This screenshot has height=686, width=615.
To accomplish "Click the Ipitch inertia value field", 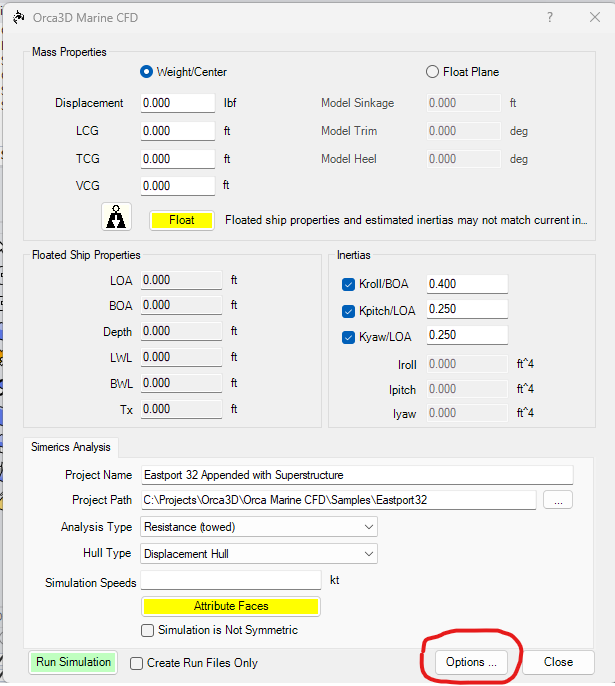I will (467, 389).
